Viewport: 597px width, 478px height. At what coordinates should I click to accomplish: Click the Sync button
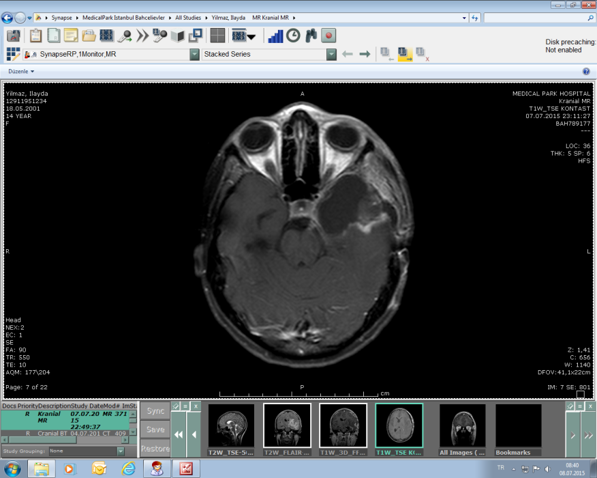tap(155, 411)
